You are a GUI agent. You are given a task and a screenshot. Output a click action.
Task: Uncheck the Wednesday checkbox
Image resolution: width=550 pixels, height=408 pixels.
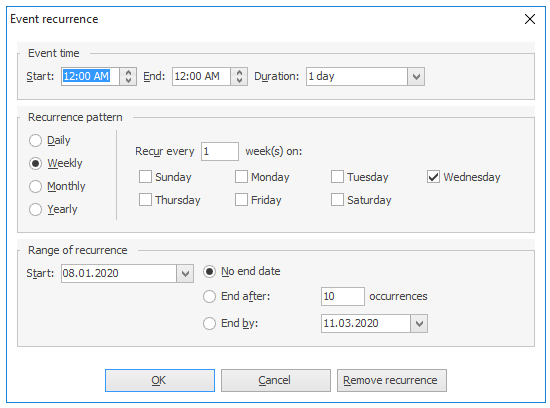coord(433,177)
